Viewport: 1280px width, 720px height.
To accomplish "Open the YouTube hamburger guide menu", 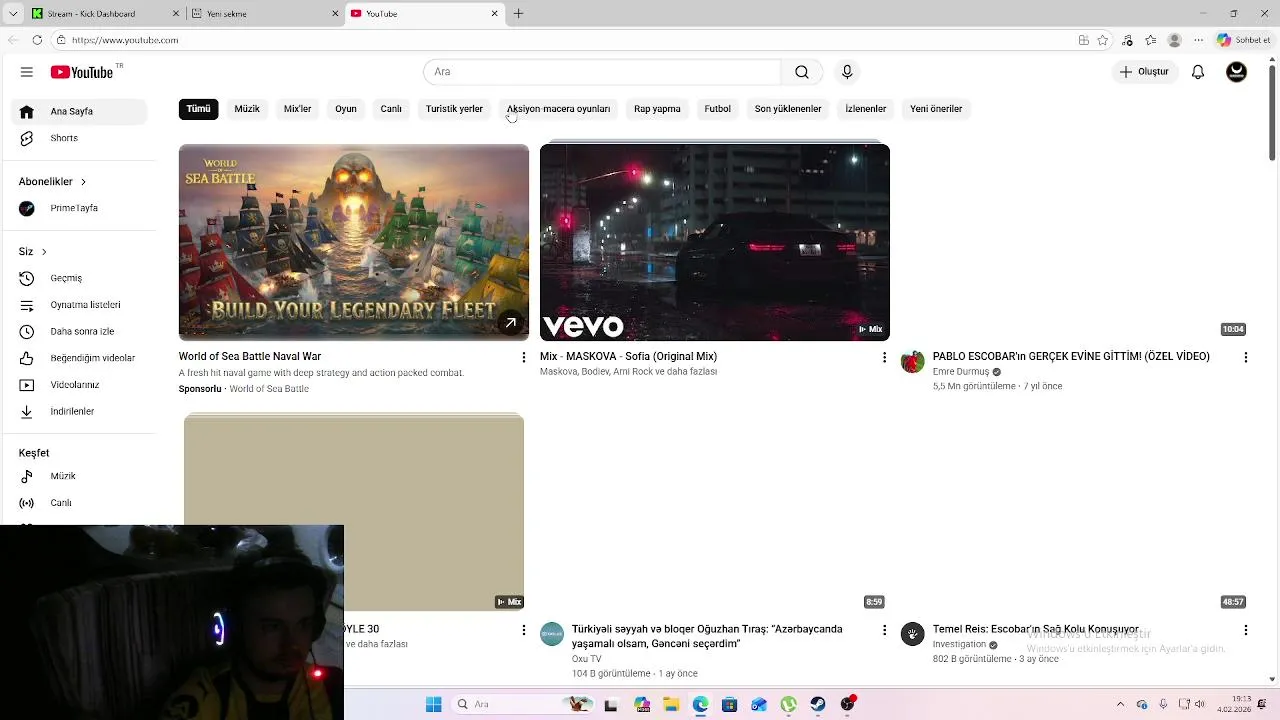I will [27, 72].
